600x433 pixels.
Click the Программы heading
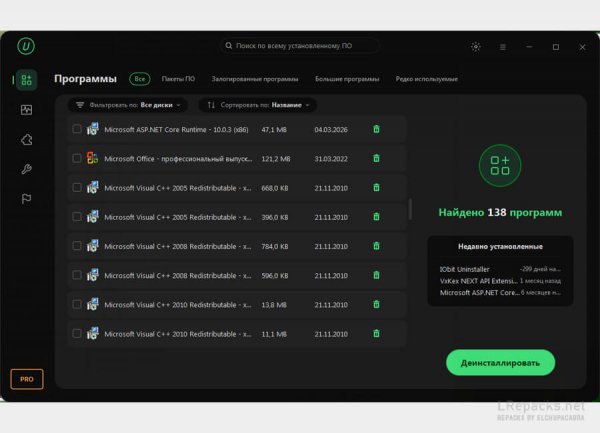85,79
